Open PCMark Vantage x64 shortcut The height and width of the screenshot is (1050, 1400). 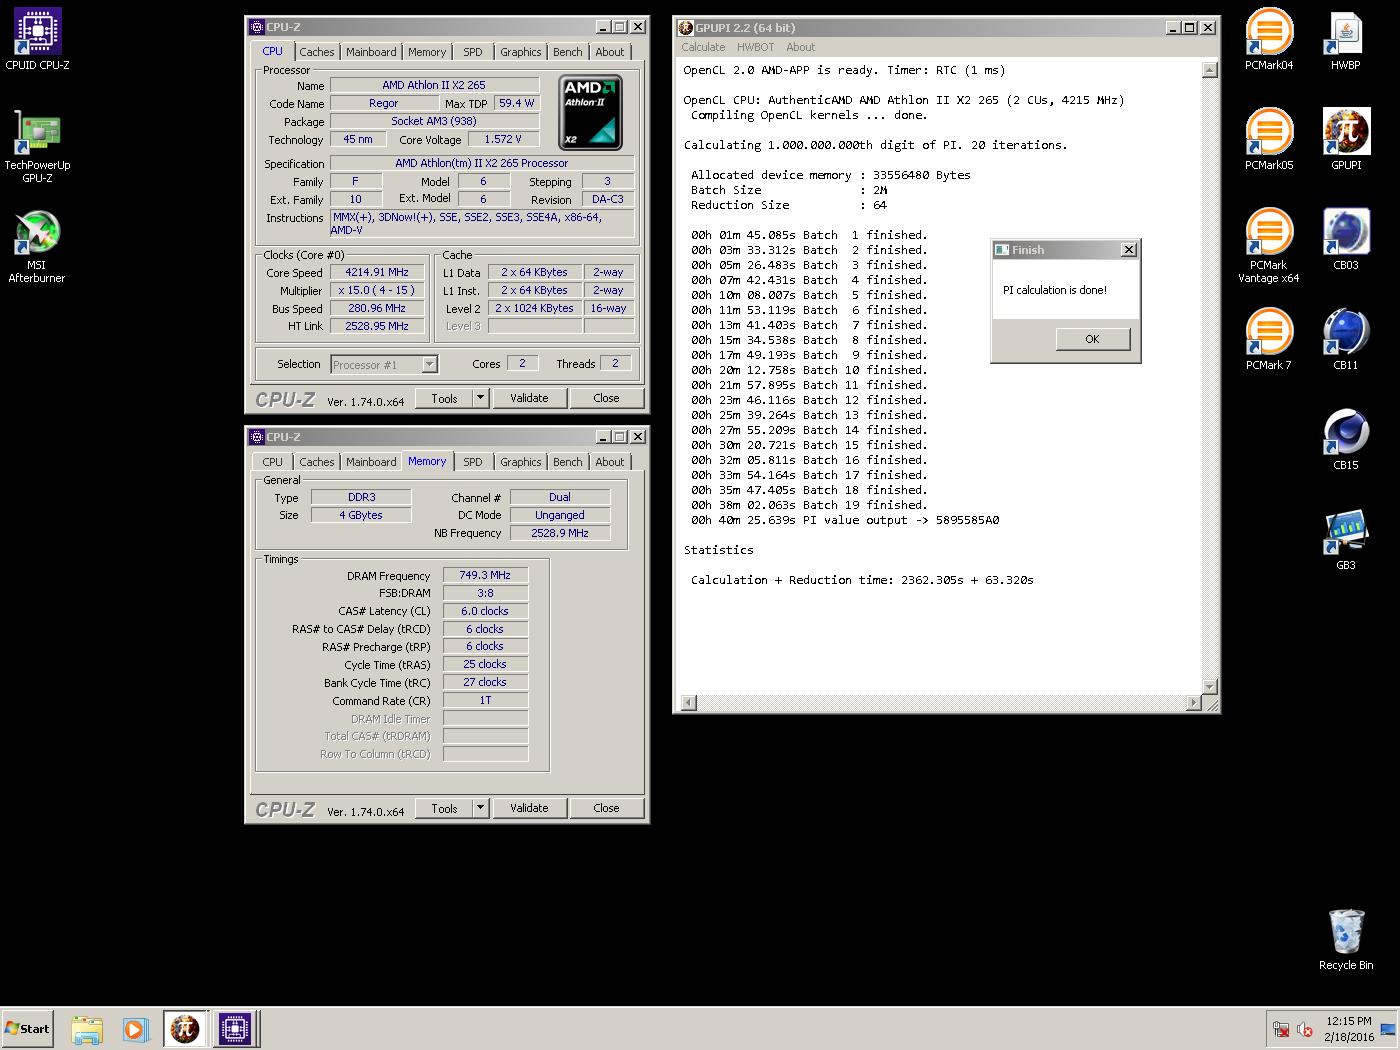click(x=1269, y=246)
